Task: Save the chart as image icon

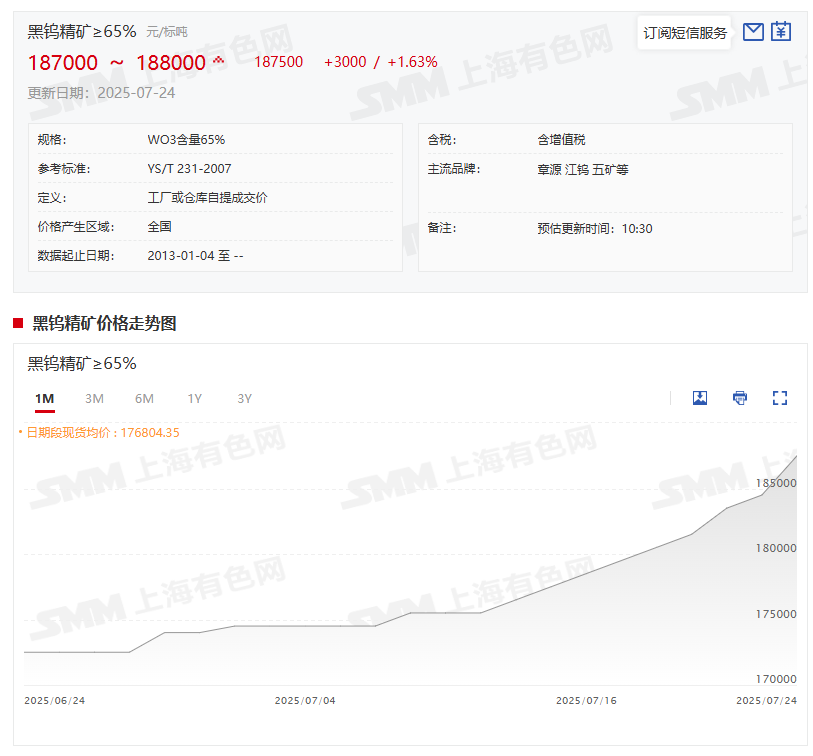Action: pyautogui.click(x=700, y=398)
